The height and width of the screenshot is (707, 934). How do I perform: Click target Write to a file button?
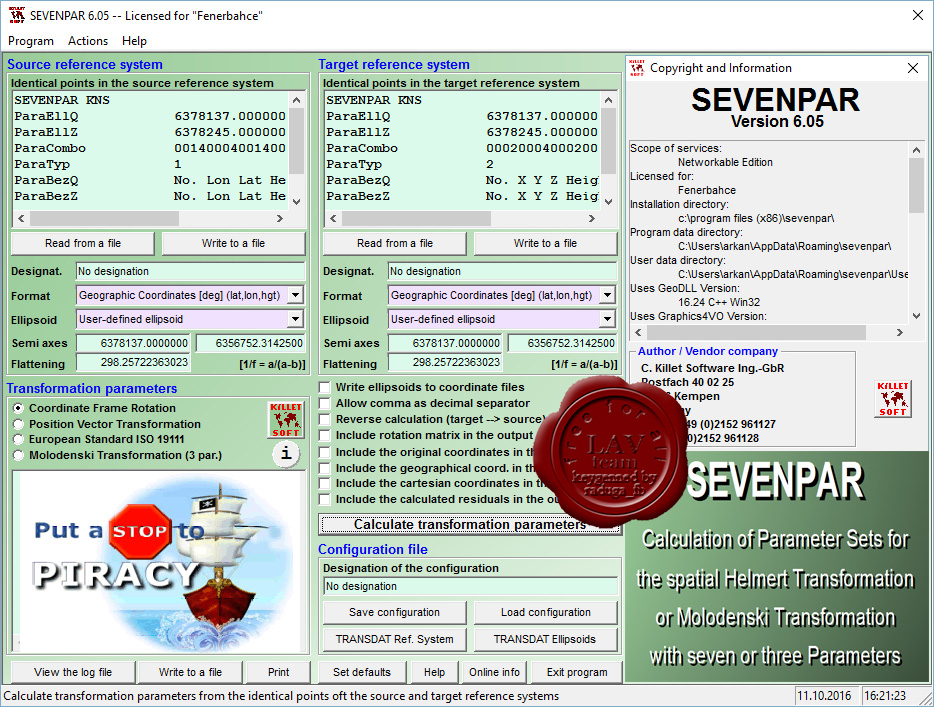[x=546, y=243]
